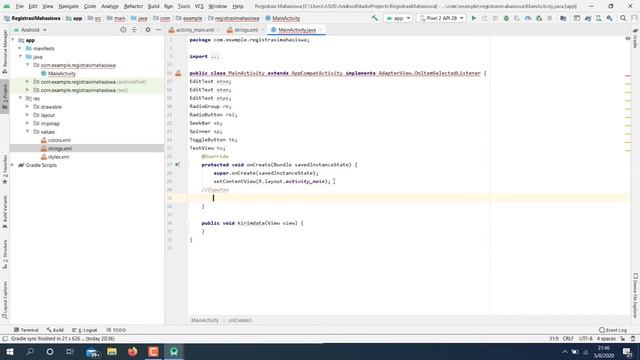Open the Layout Captures side tab
Viewport: 640px width, 360px height.
point(5,300)
